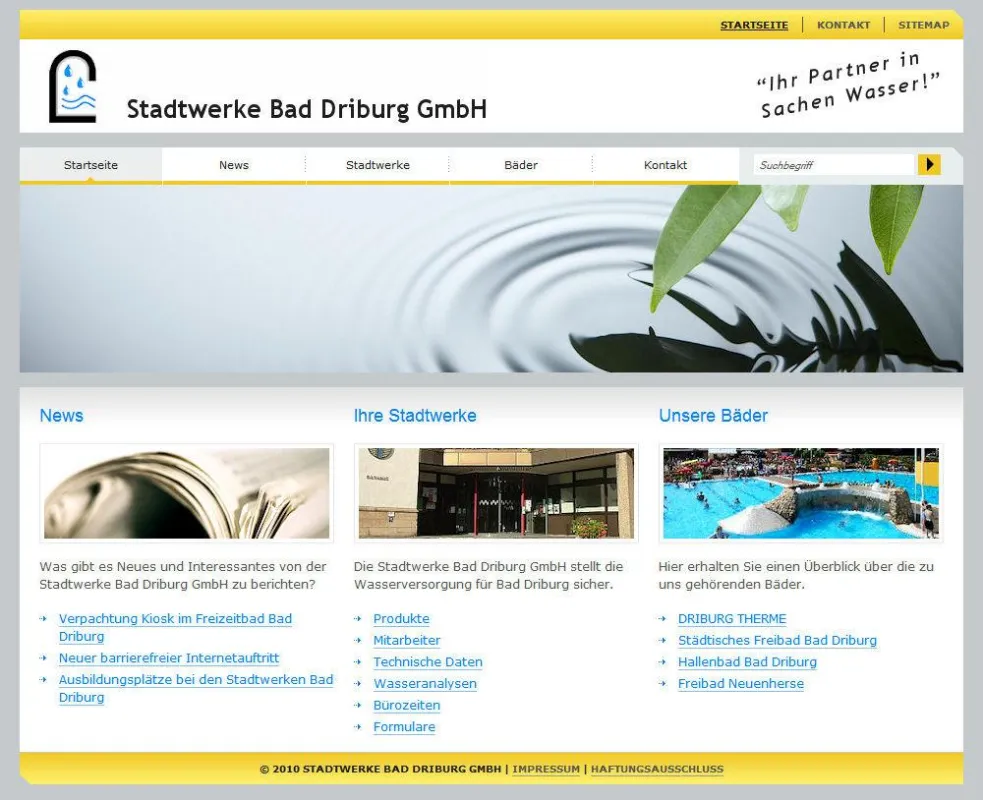983x800 pixels.
Task: Click the arrow bullet beside Produkte
Action: point(358,619)
